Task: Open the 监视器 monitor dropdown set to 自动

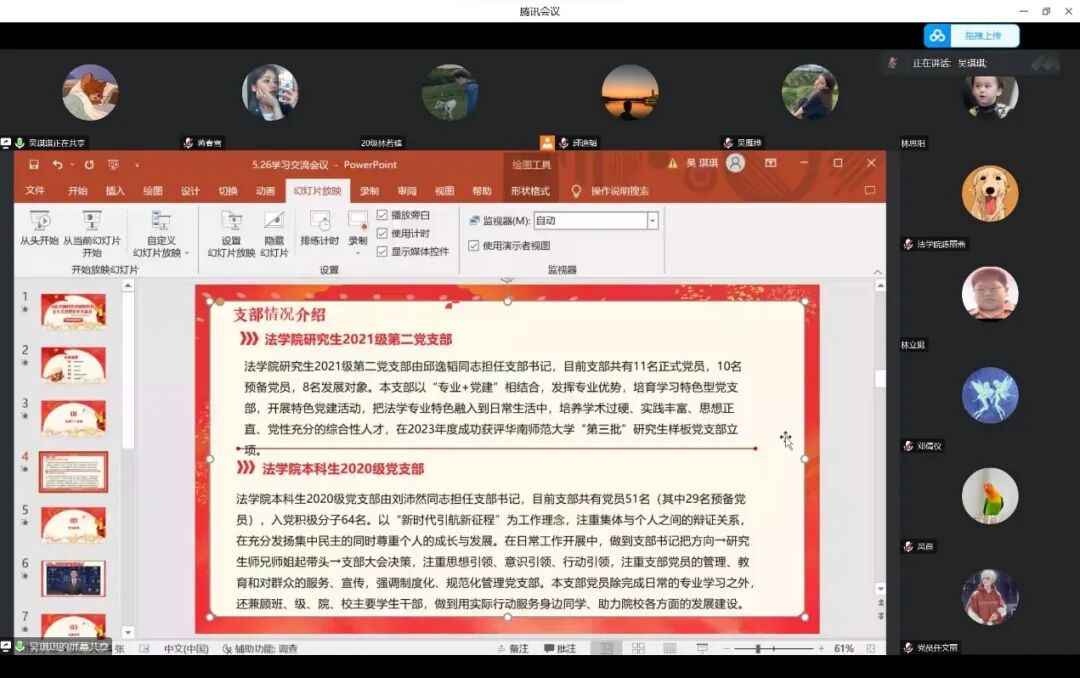Action: (x=652, y=220)
